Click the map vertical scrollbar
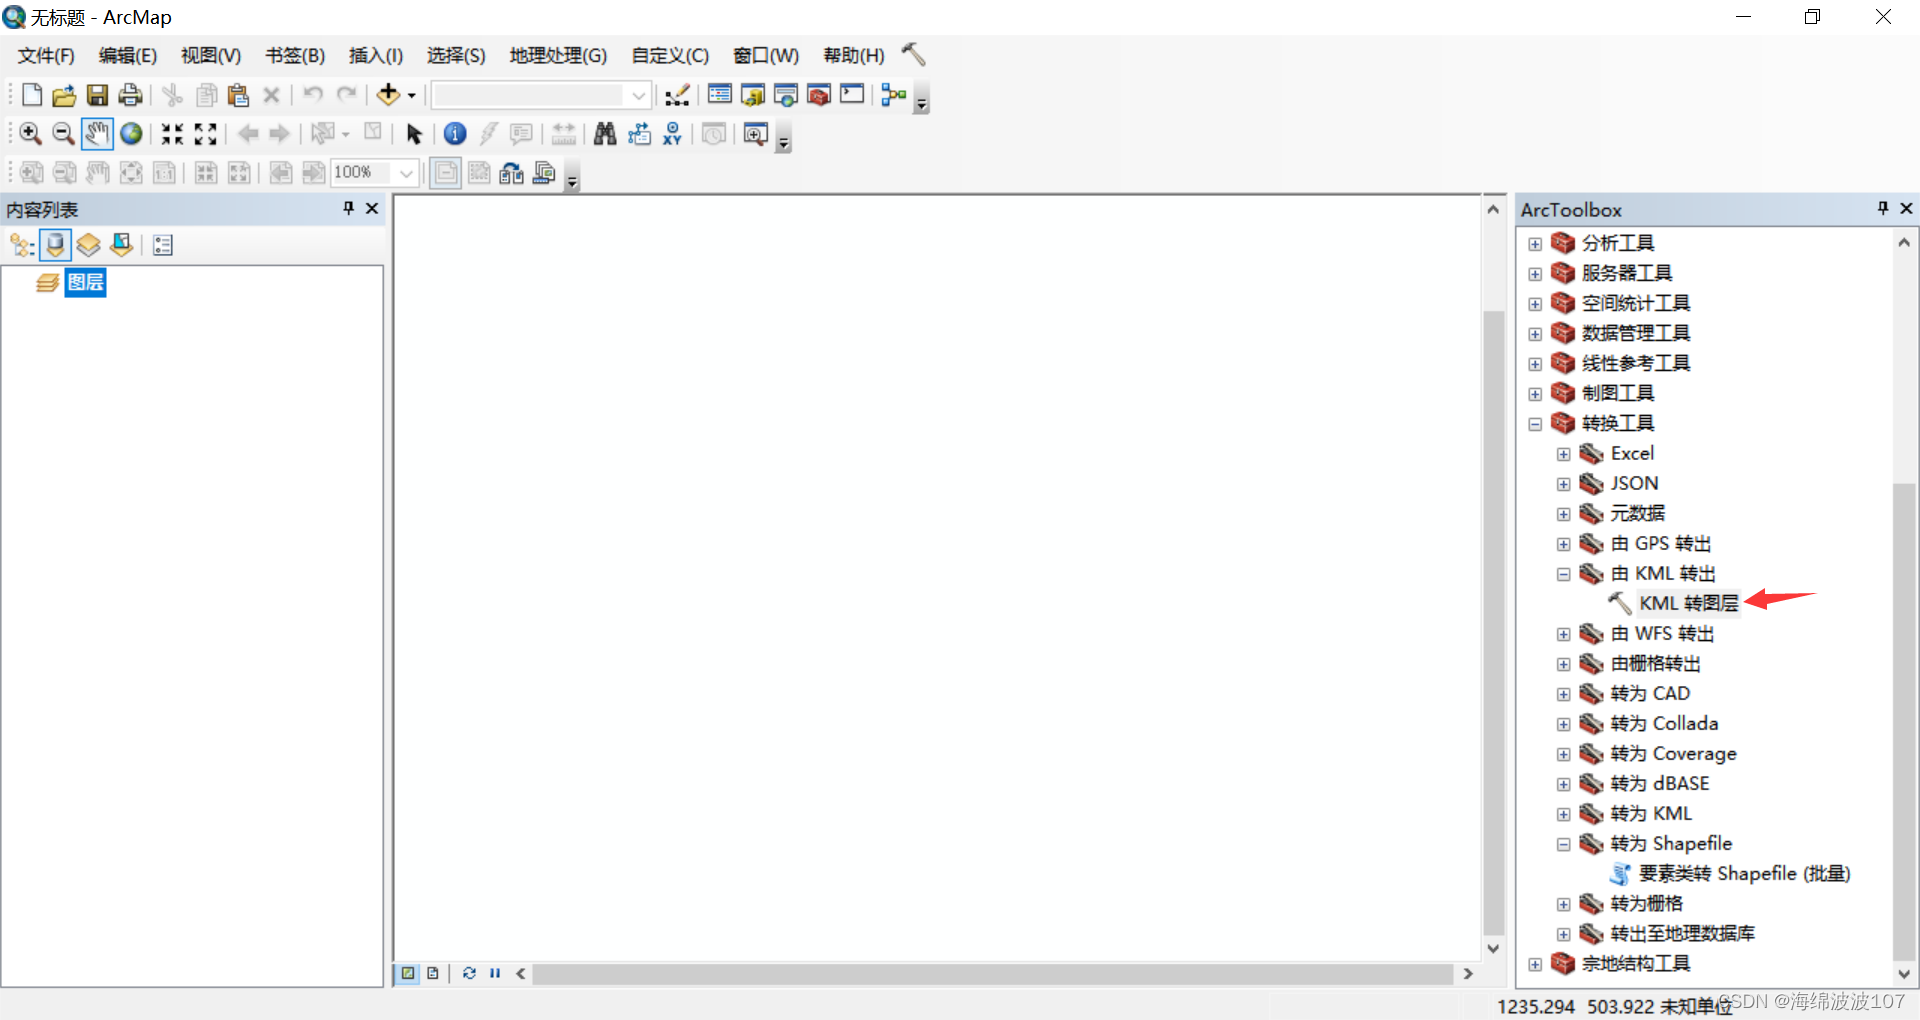 (1493, 622)
